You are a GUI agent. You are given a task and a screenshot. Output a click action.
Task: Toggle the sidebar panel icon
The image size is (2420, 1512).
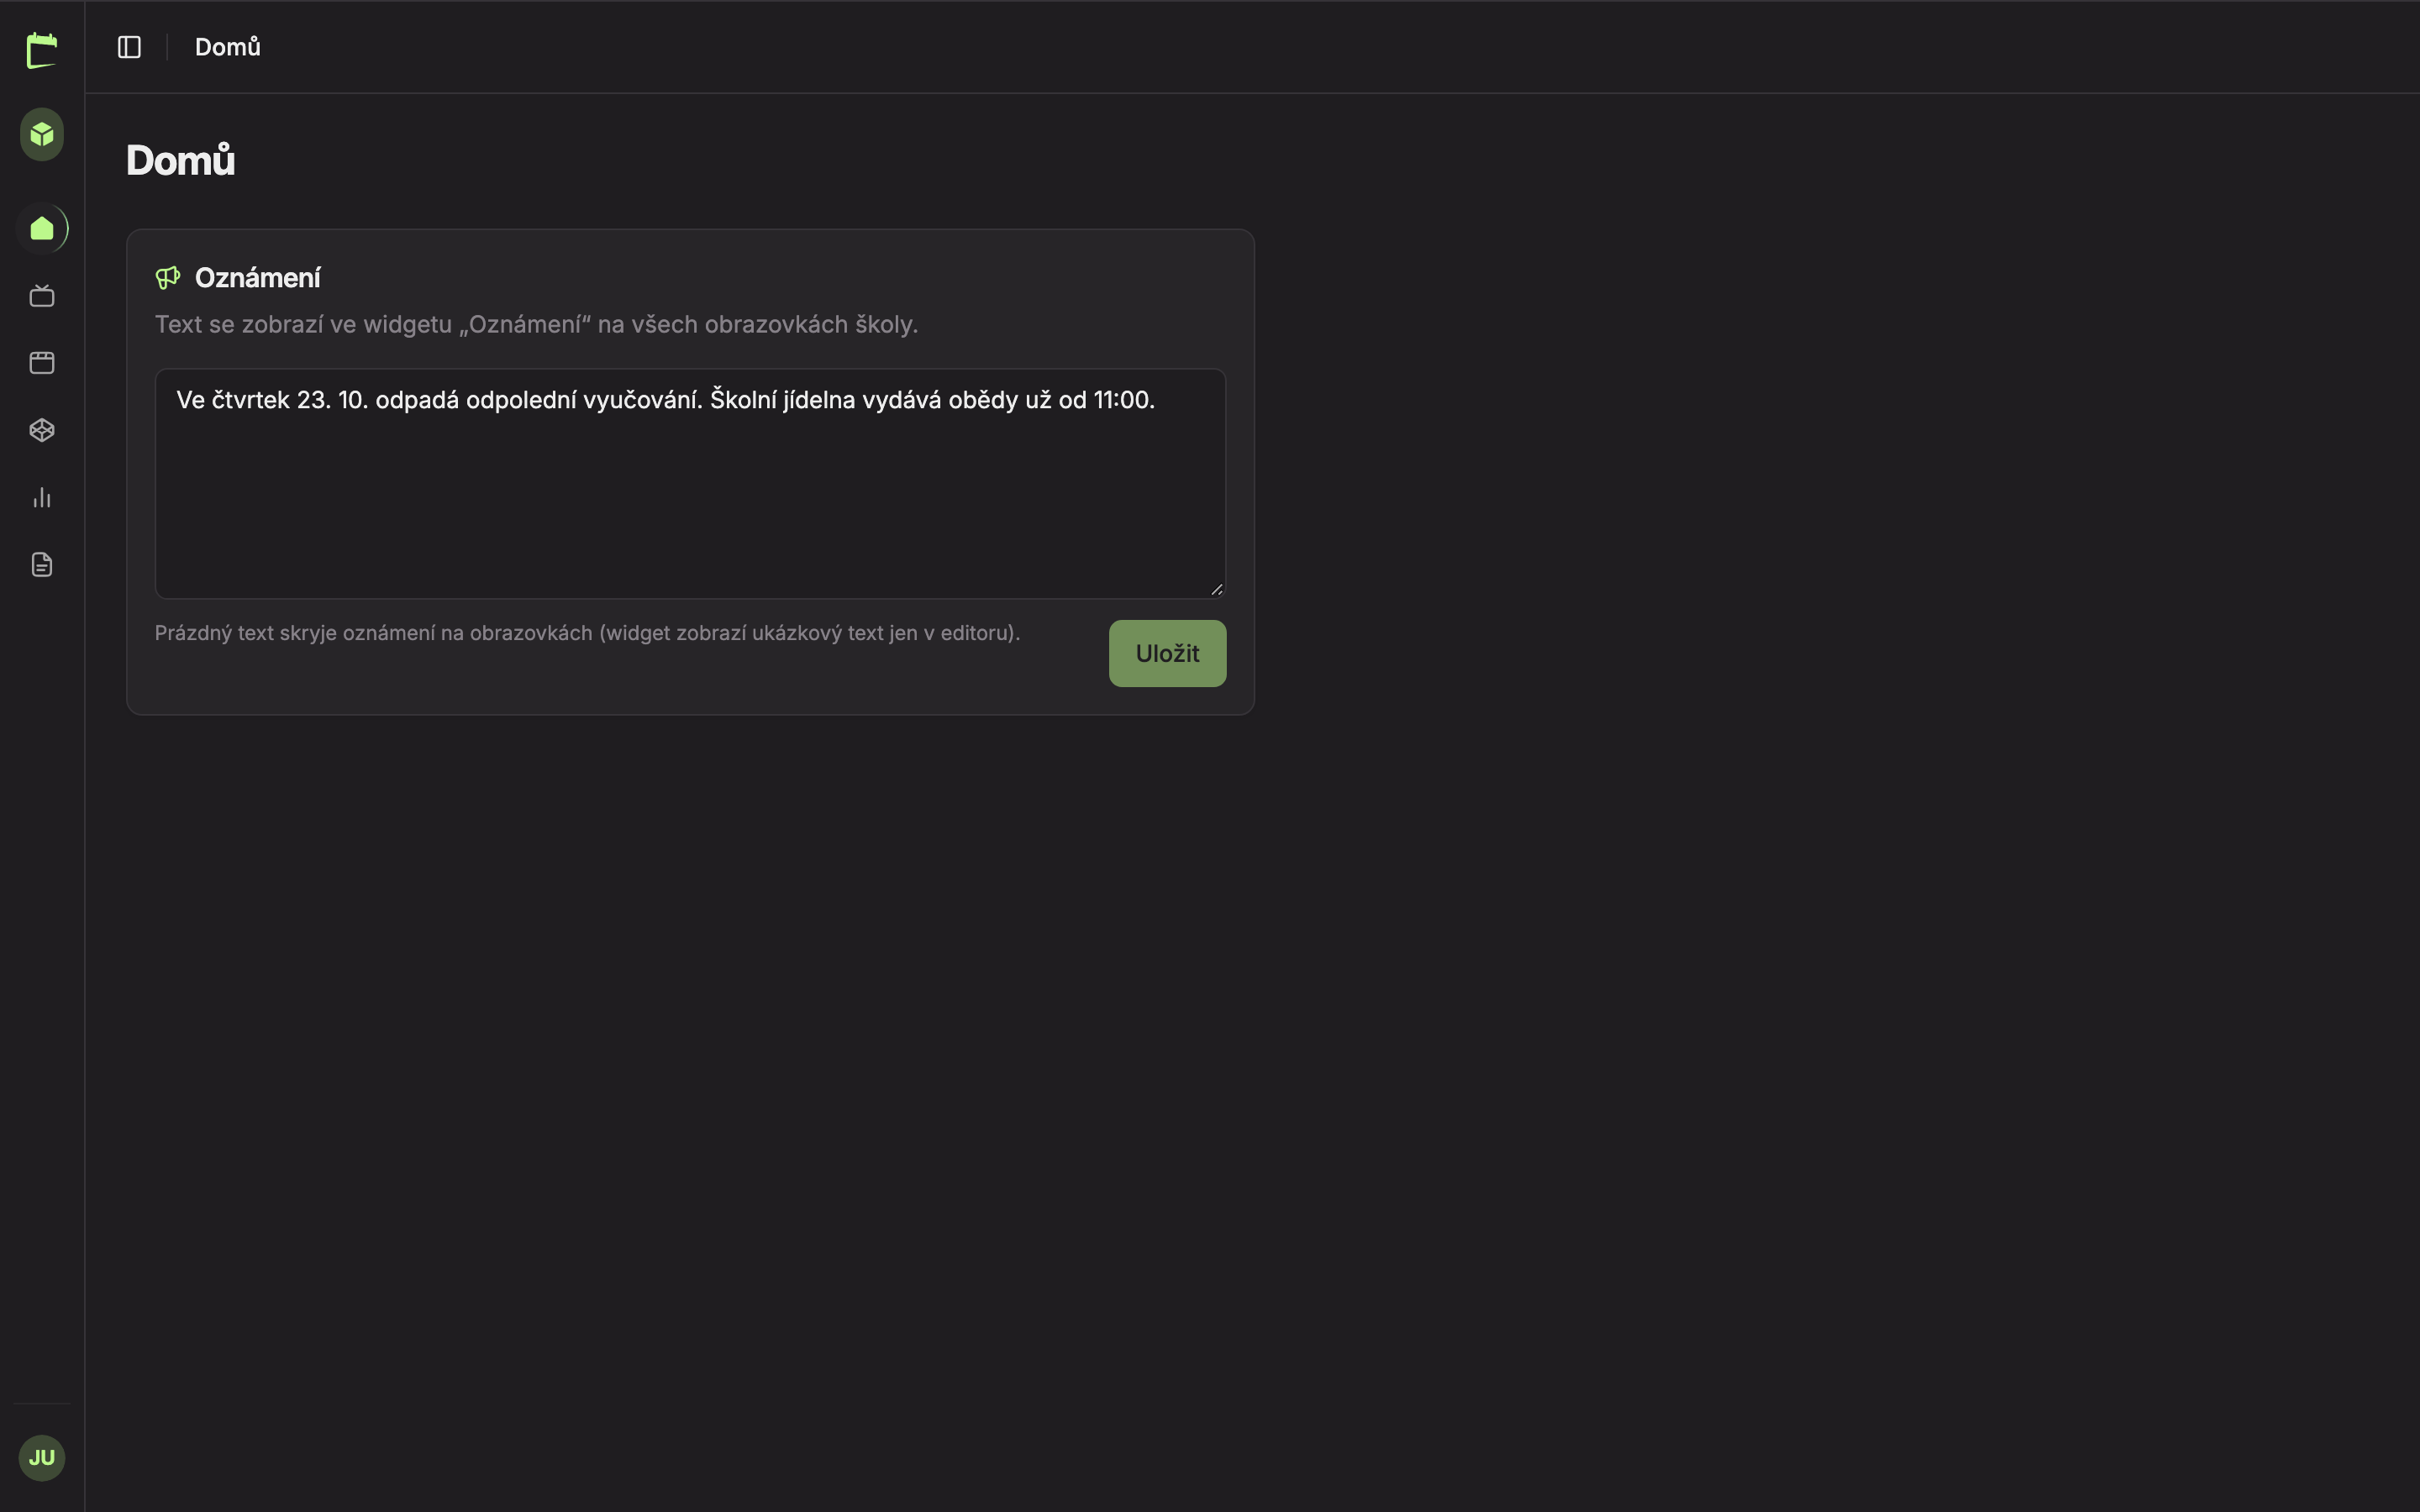click(130, 47)
